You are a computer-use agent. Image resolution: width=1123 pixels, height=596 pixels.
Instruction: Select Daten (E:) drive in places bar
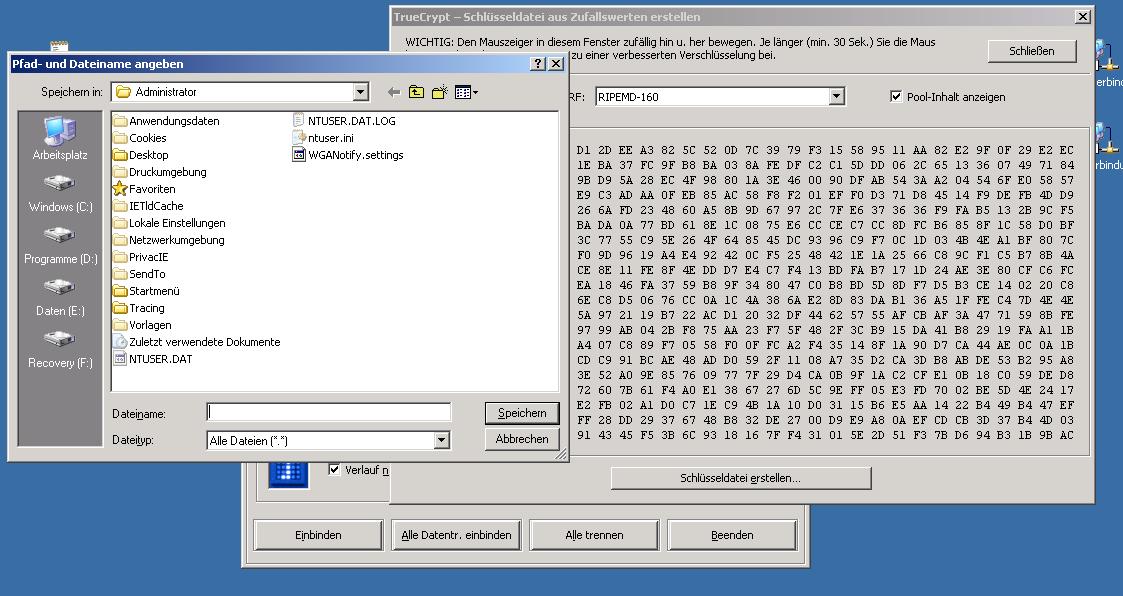click(60, 298)
